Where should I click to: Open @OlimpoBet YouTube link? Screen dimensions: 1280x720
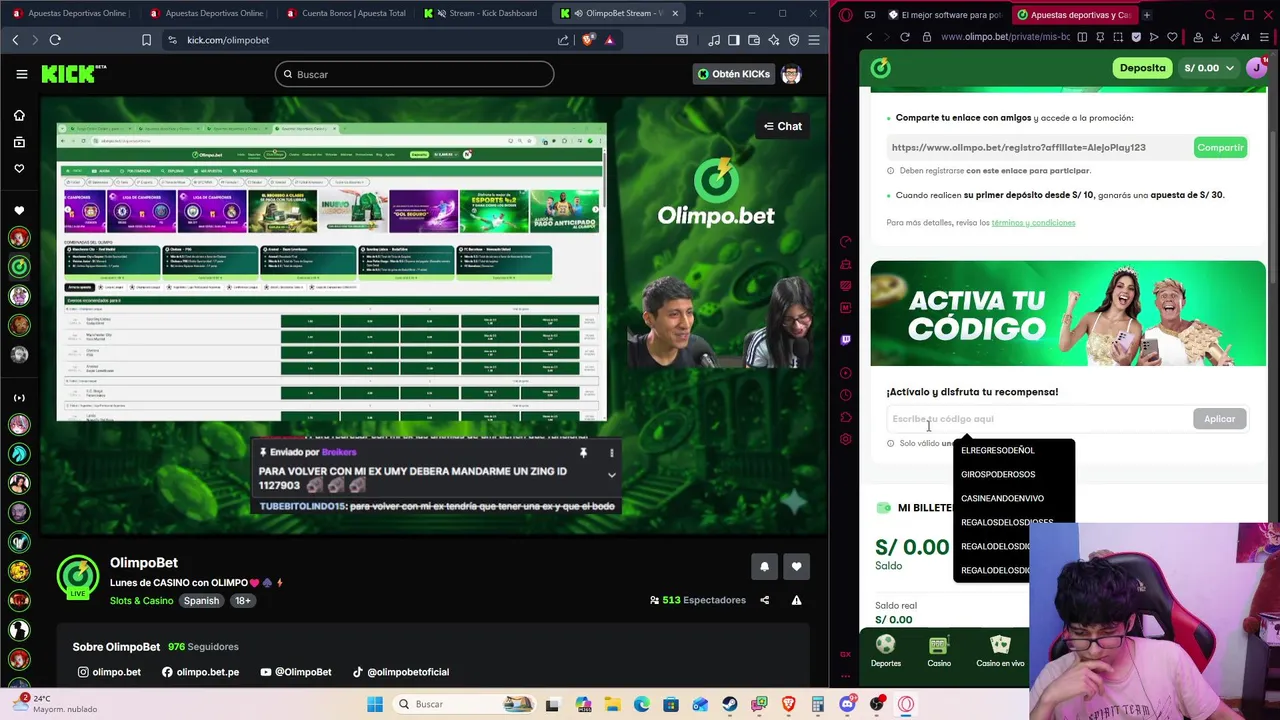point(295,672)
